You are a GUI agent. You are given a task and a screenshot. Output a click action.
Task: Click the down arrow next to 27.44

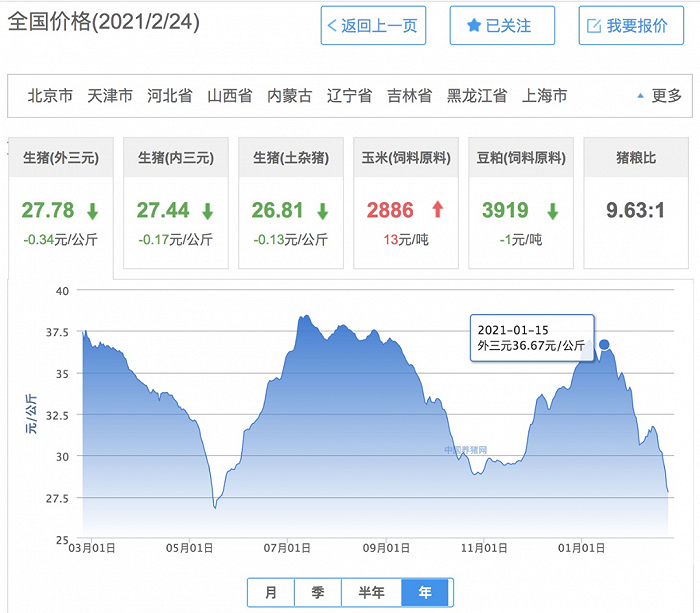click(208, 211)
